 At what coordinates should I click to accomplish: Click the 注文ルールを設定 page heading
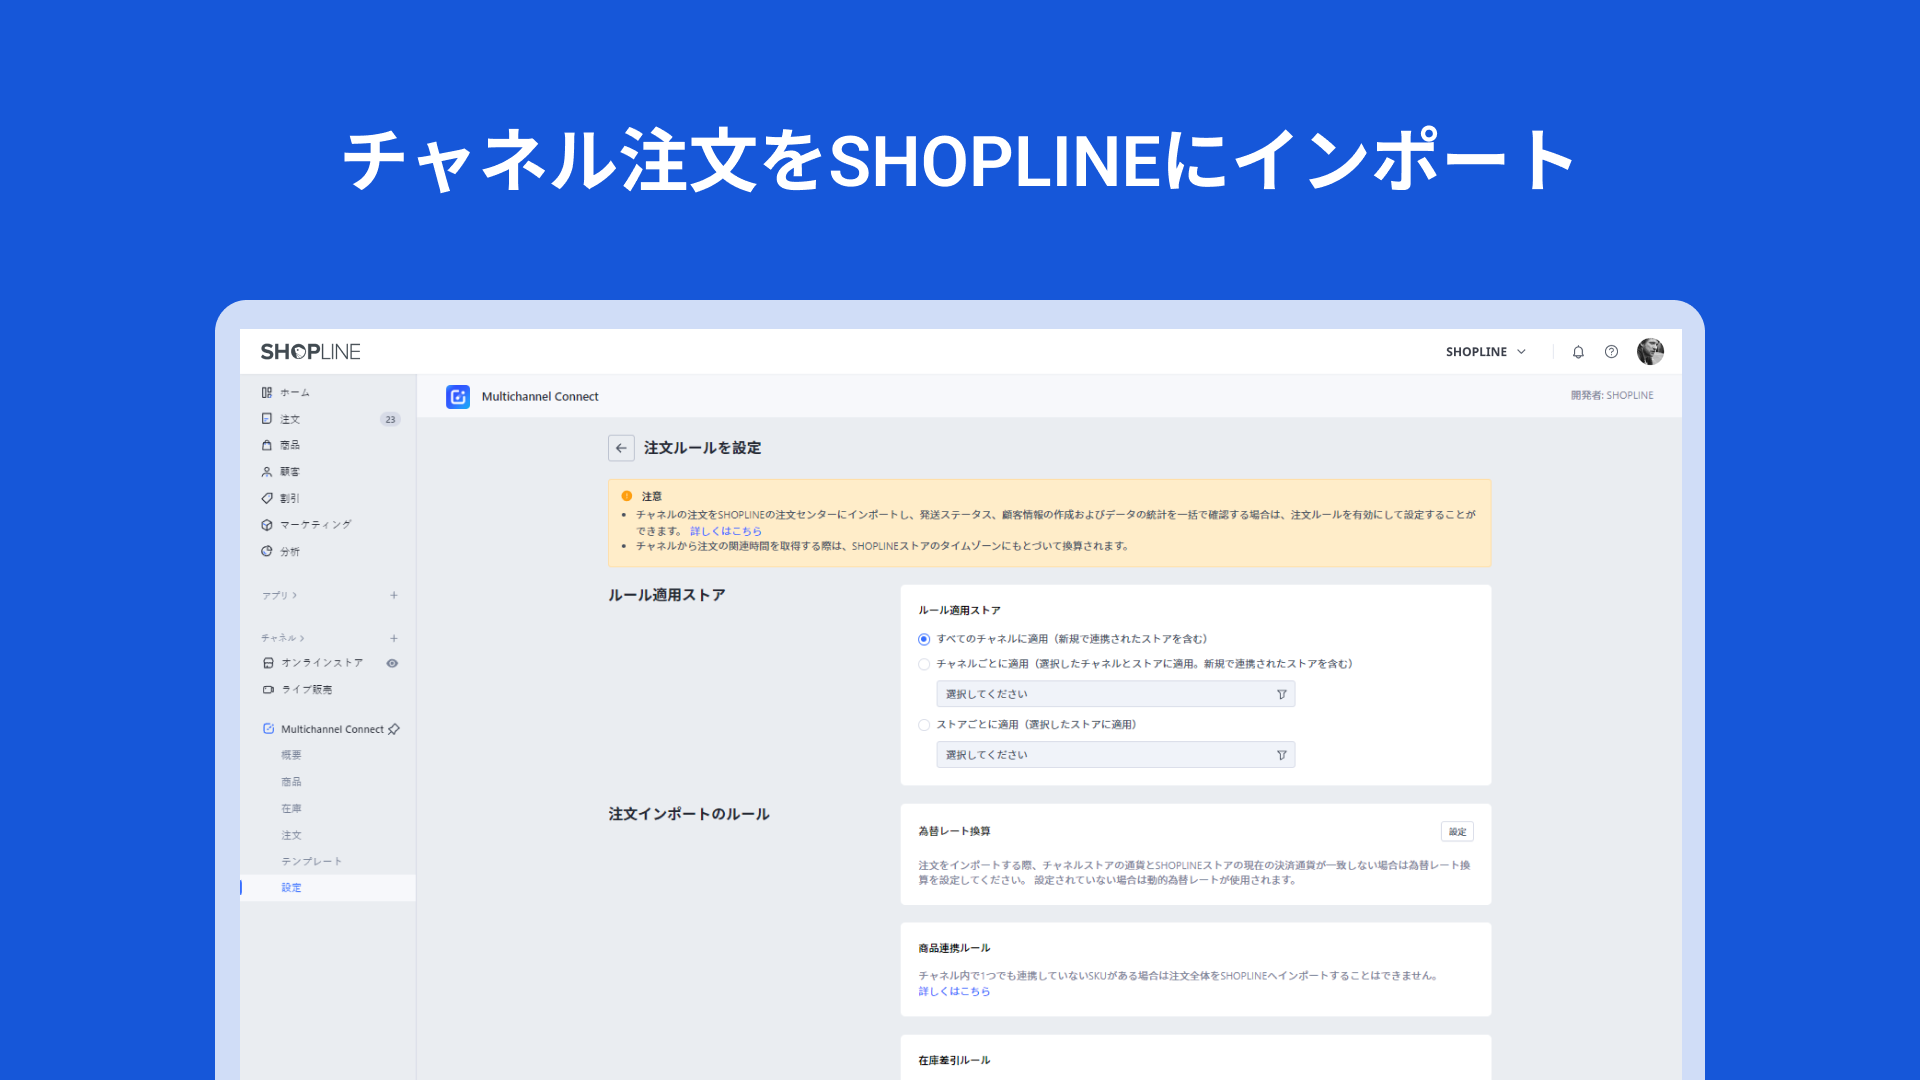tap(702, 448)
